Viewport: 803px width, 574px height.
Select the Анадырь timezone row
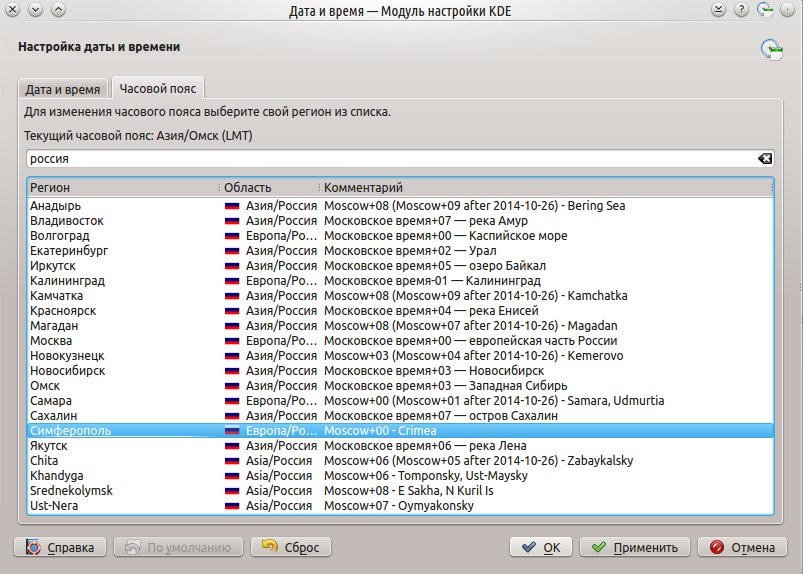[400, 206]
